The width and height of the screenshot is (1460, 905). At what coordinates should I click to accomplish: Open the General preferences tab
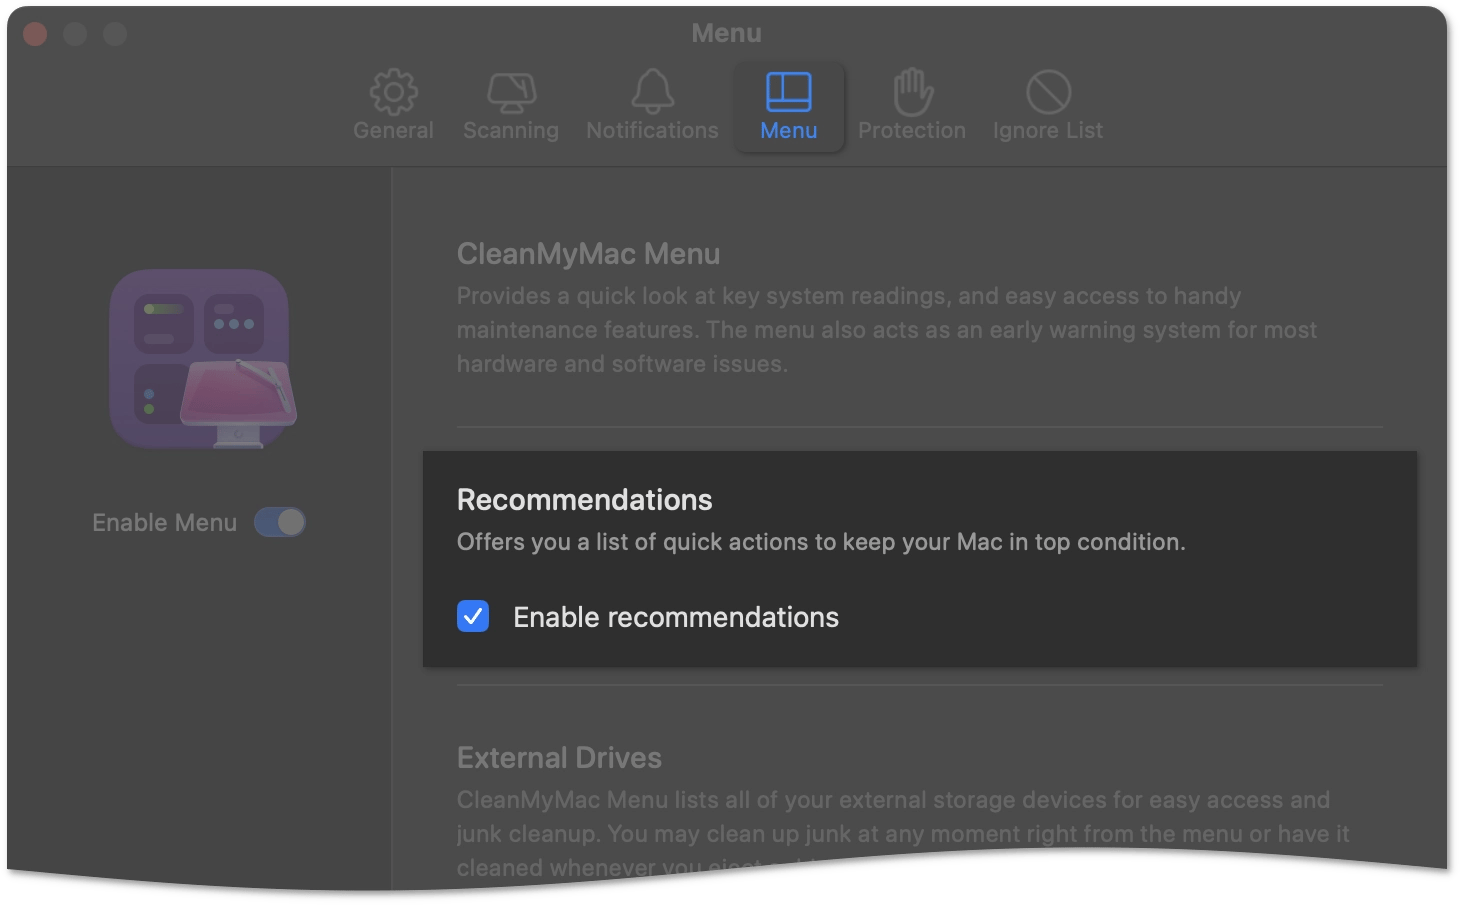[x=393, y=106]
